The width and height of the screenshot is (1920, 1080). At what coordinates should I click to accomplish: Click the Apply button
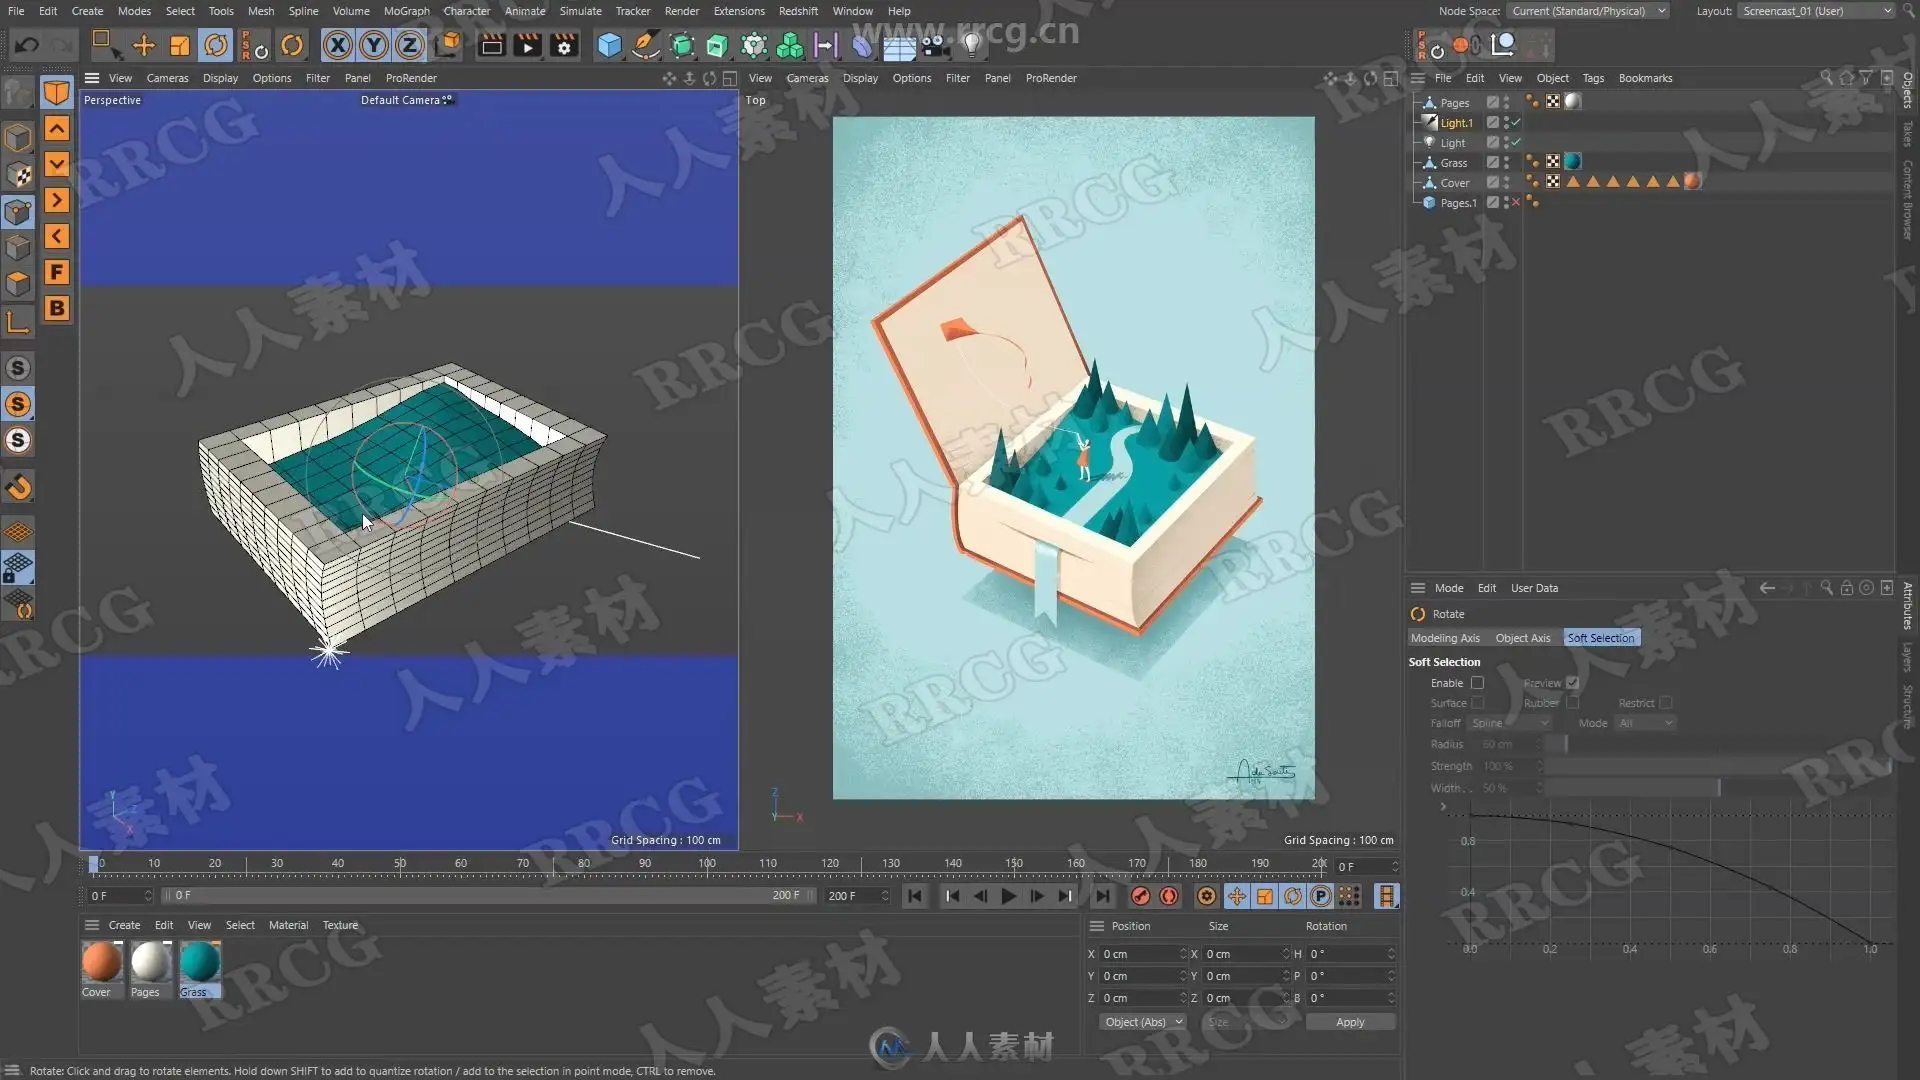point(1349,1022)
